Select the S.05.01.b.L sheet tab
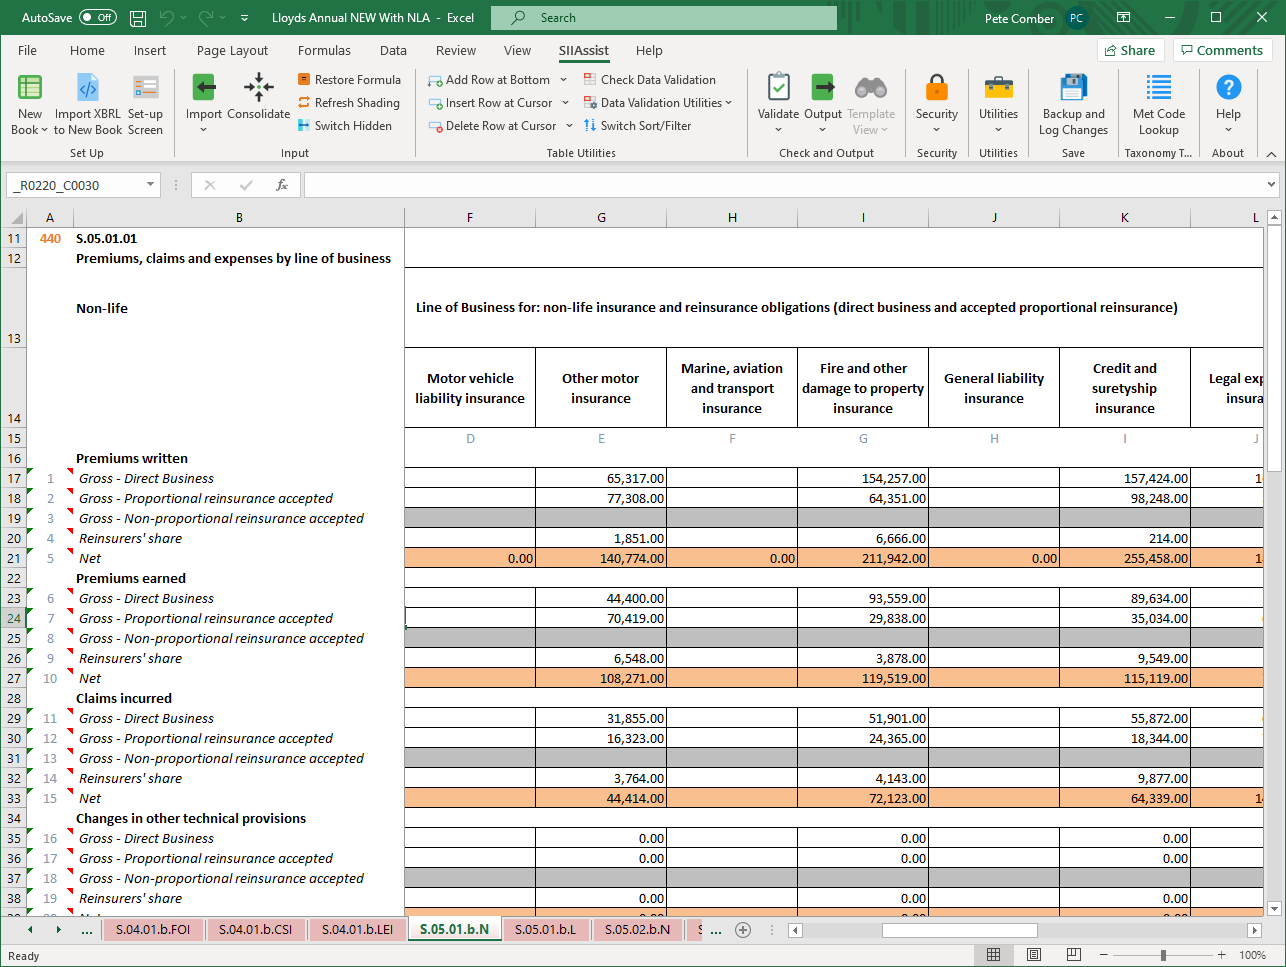The width and height of the screenshot is (1286, 967). tap(545, 929)
